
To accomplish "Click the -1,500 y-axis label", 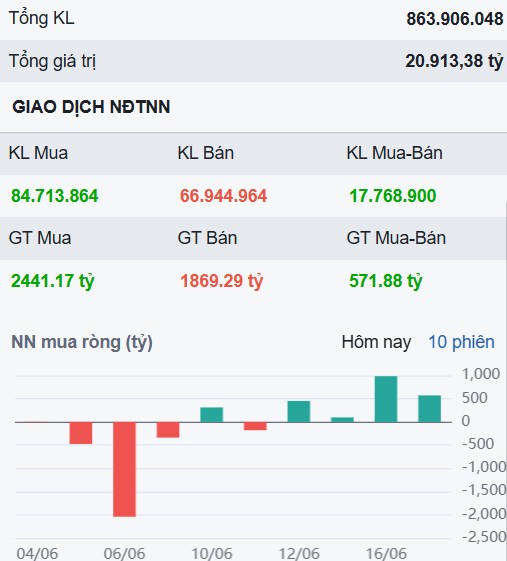I will [484, 490].
